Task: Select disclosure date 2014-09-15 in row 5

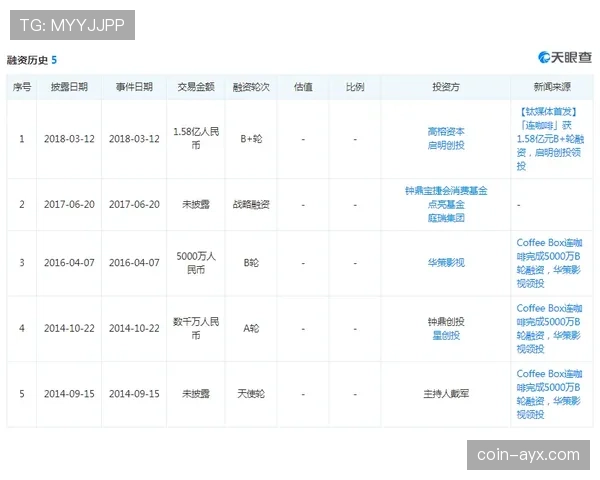Action: [69, 394]
